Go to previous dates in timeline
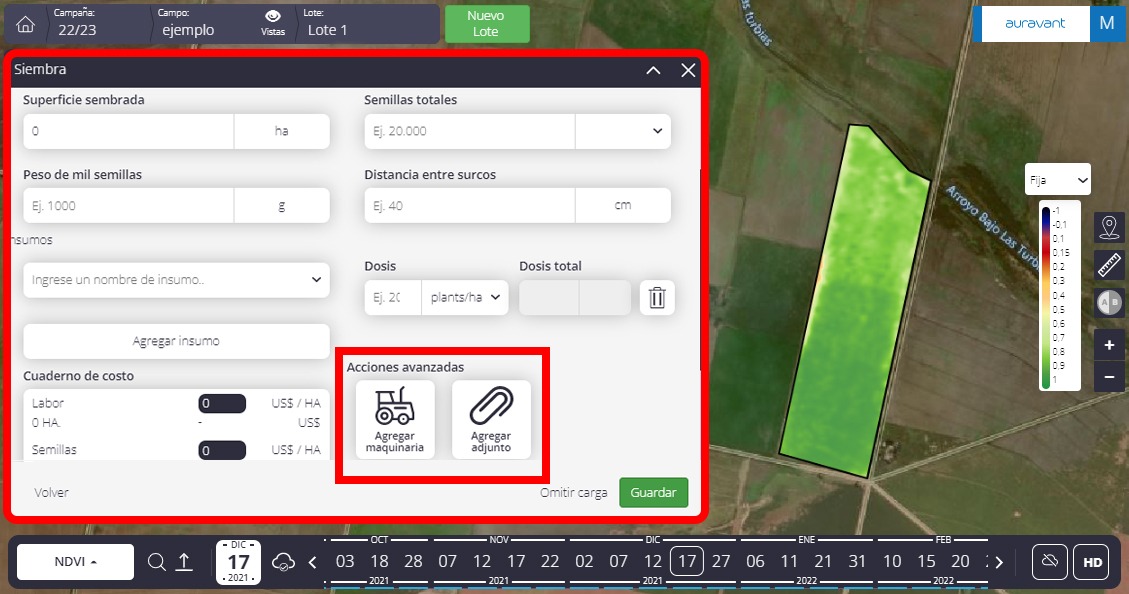The height and width of the screenshot is (594, 1129). (x=312, y=562)
